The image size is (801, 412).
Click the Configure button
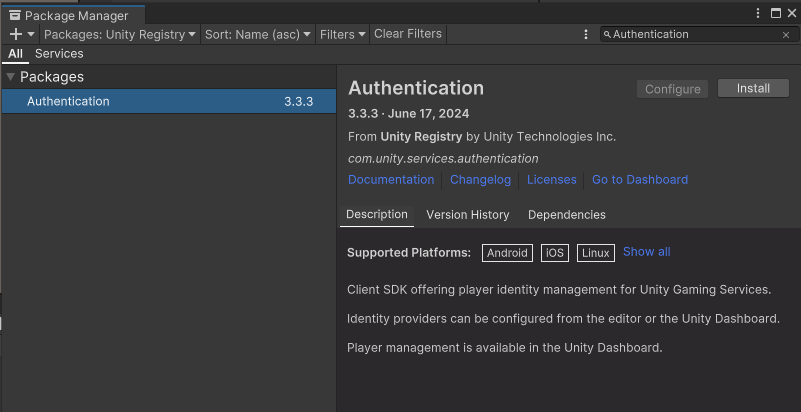click(x=672, y=89)
